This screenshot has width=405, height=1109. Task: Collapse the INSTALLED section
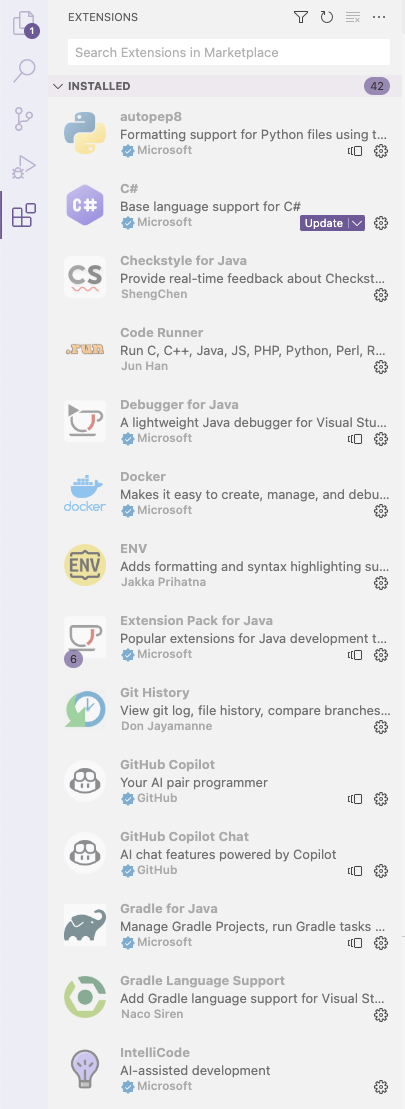(59, 86)
